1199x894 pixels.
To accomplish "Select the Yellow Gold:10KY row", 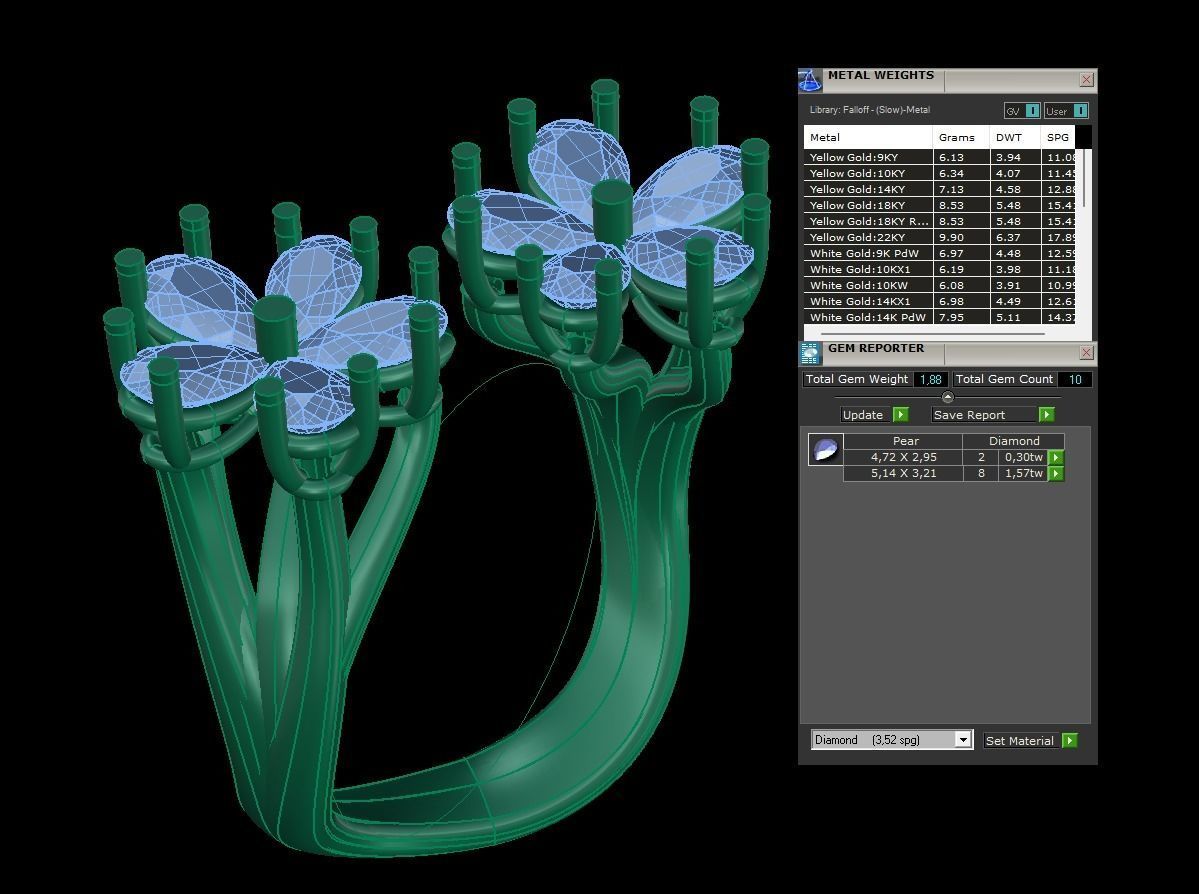I will click(x=940, y=174).
